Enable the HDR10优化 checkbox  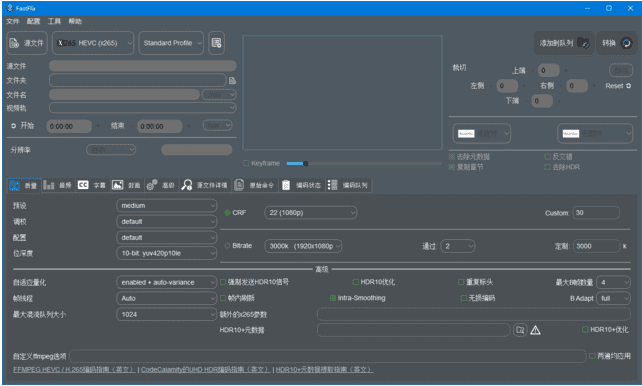[x=356, y=282]
